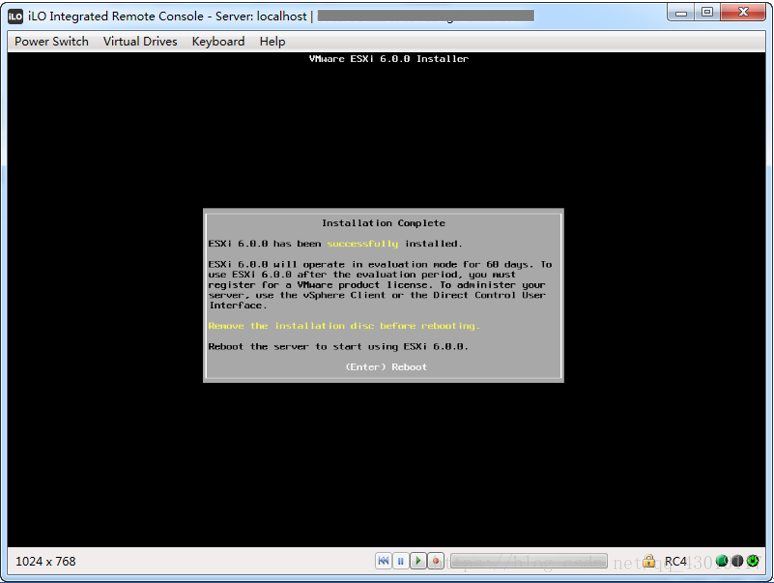
Task: Click the iLO logo in title bar
Action: click(15, 16)
